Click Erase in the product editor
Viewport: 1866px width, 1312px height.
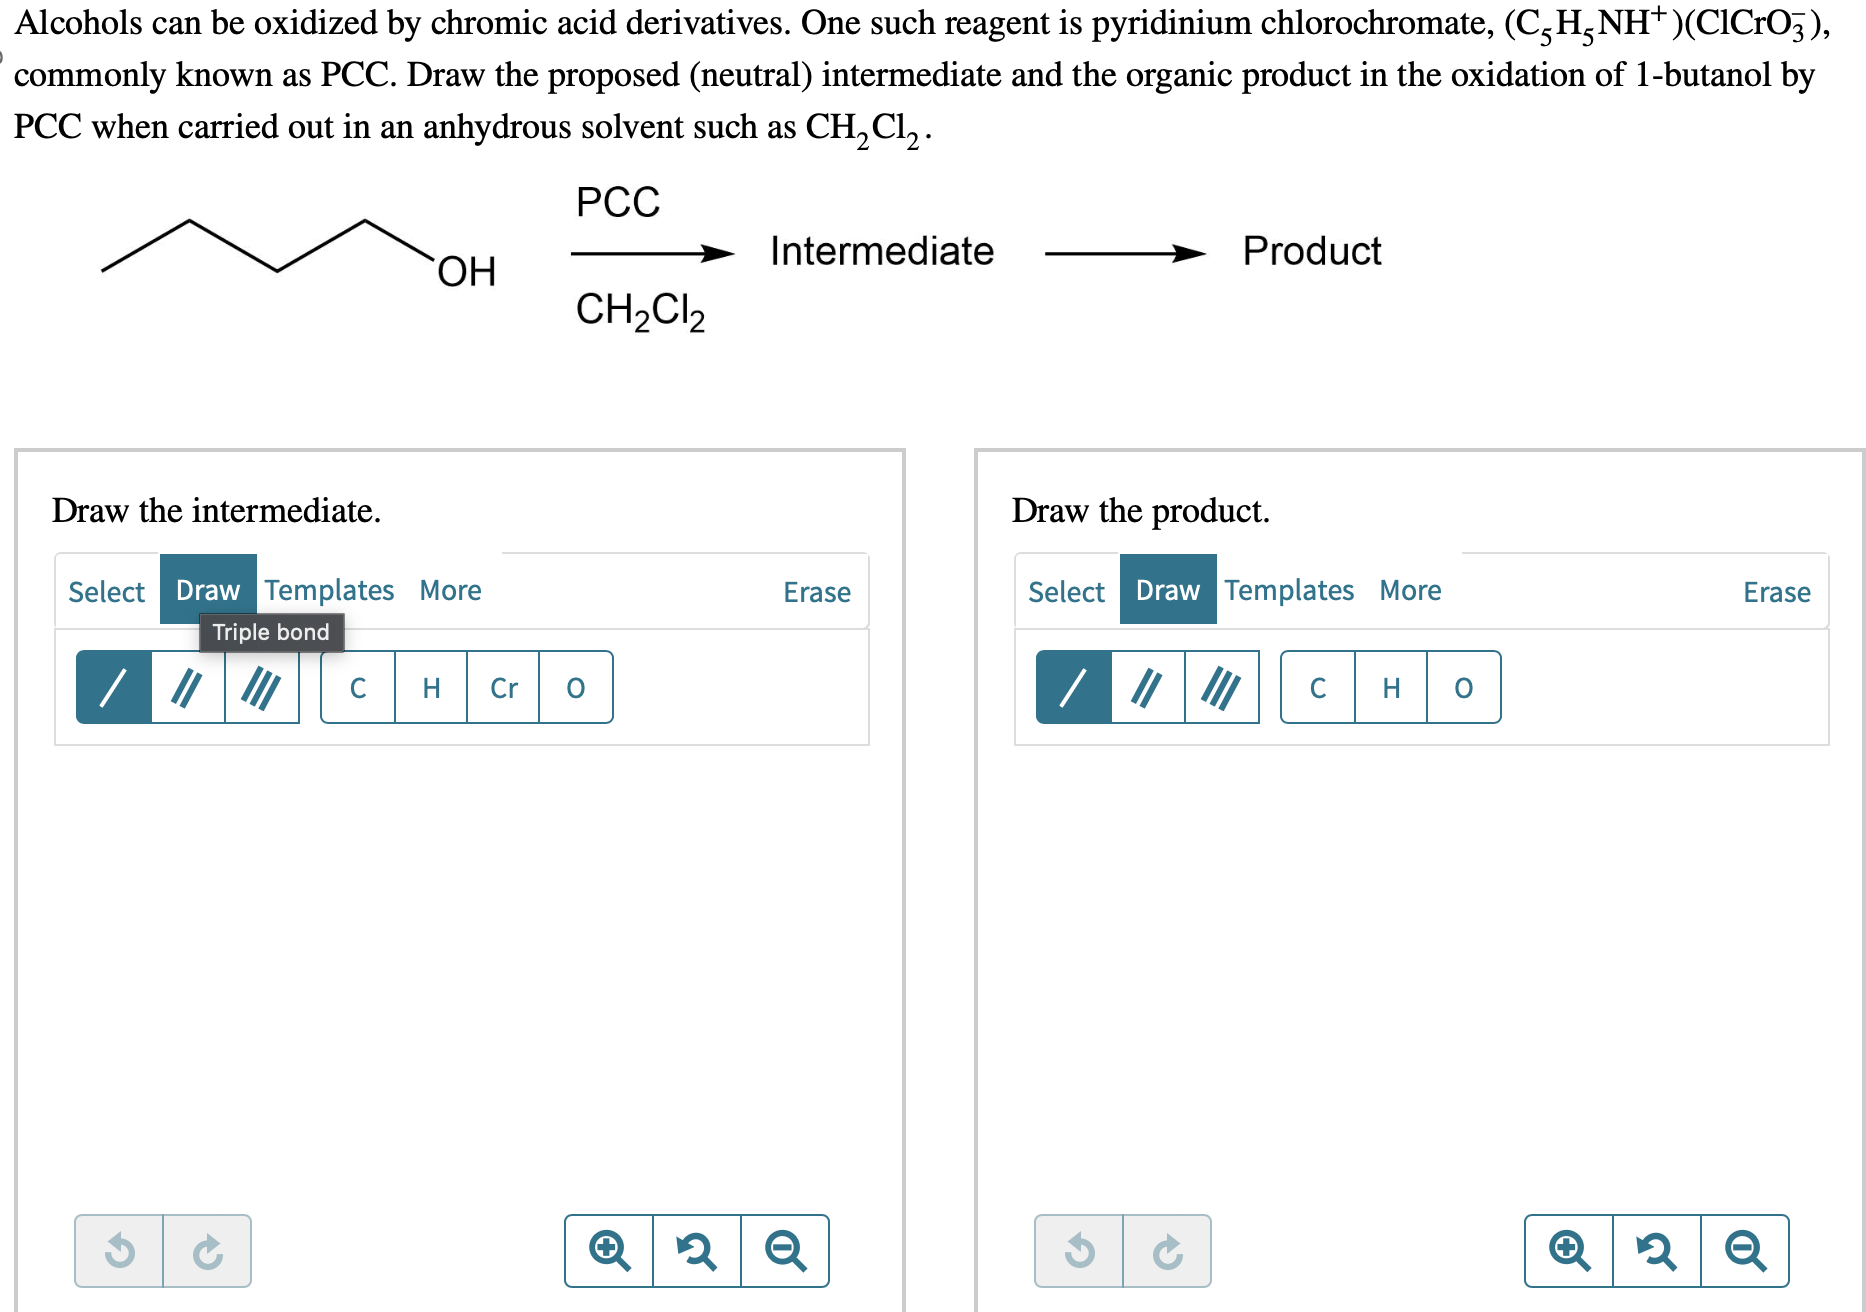1777,592
